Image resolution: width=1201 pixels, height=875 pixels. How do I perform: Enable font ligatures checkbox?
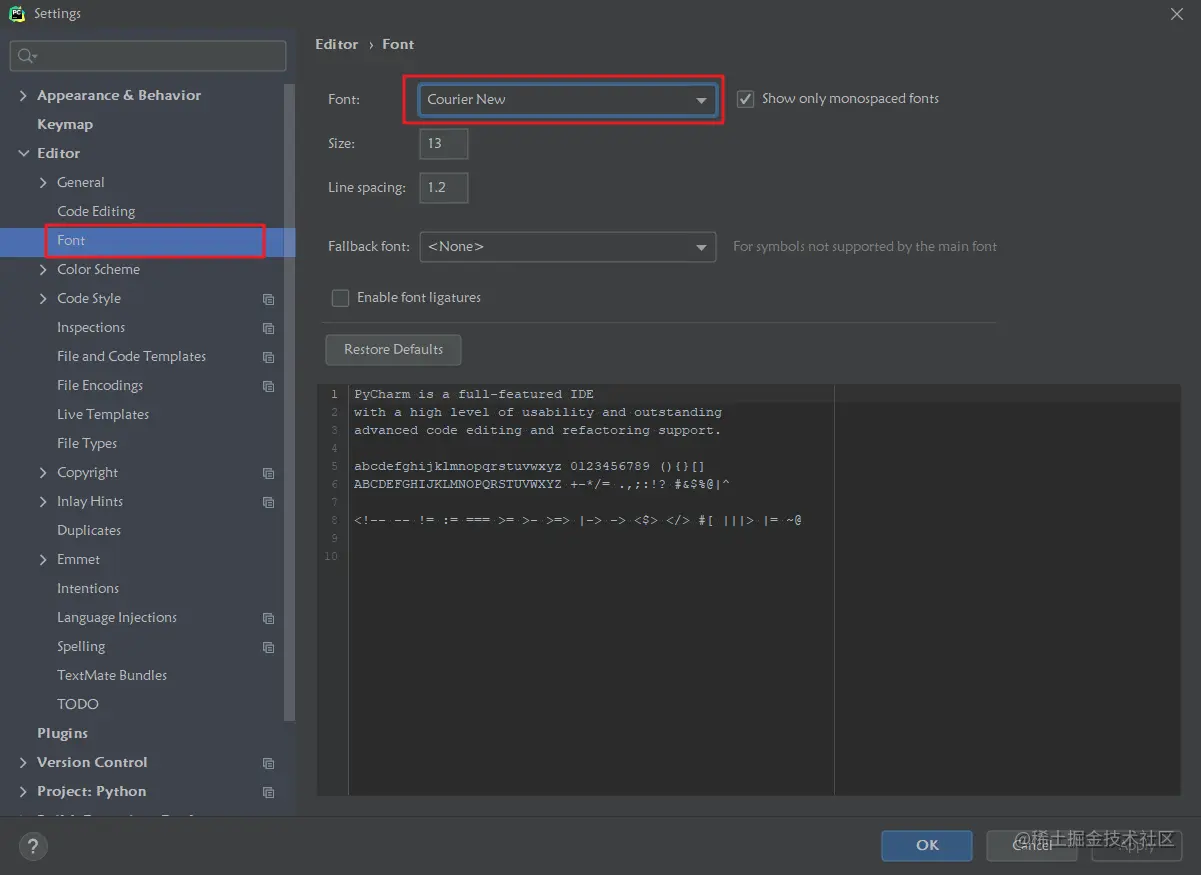340,298
